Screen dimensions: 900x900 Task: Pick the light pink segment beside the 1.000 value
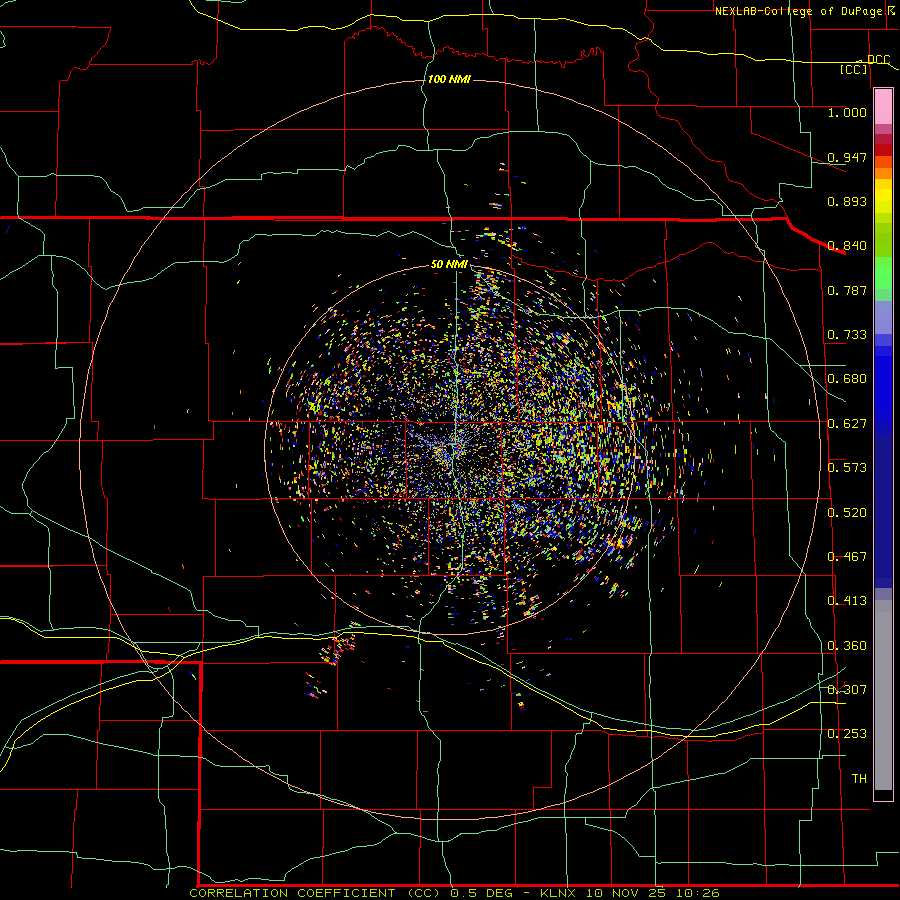coord(883,107)
